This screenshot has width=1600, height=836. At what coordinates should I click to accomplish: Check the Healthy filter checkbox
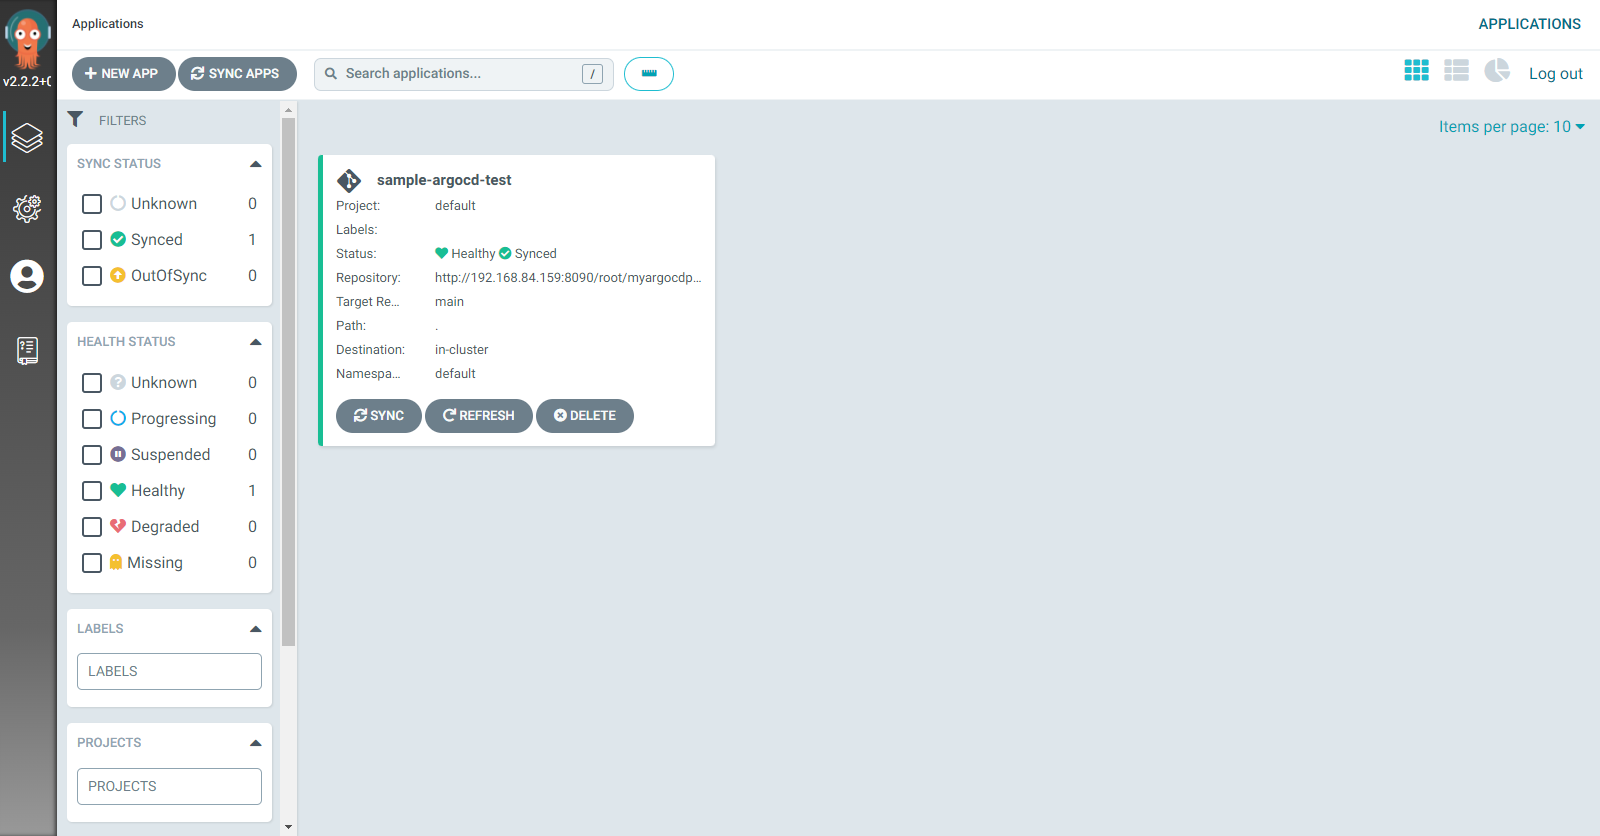(x=92, y=491)
